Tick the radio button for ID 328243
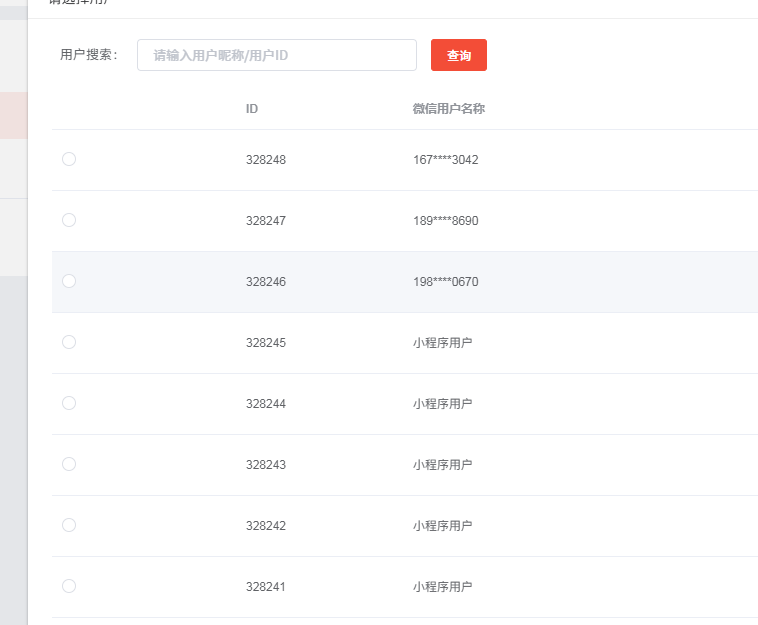The height and width of the screenshot is (625, 758). (69, 464)
